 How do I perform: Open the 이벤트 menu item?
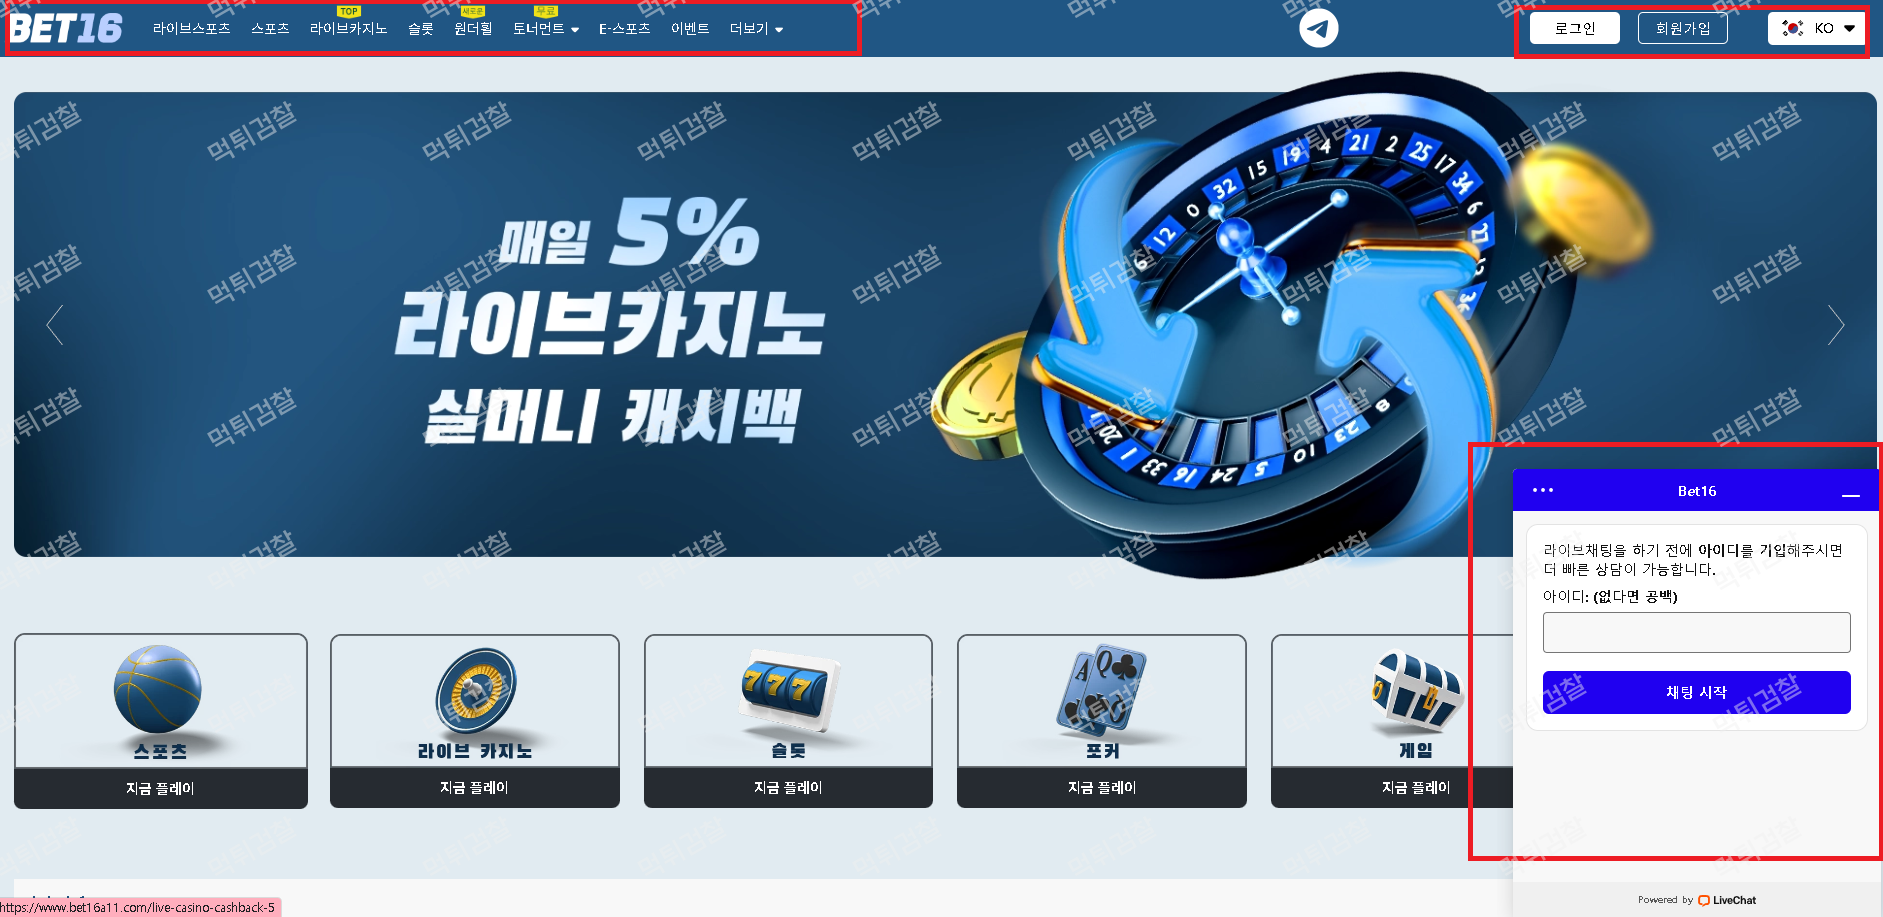(690, 29)
